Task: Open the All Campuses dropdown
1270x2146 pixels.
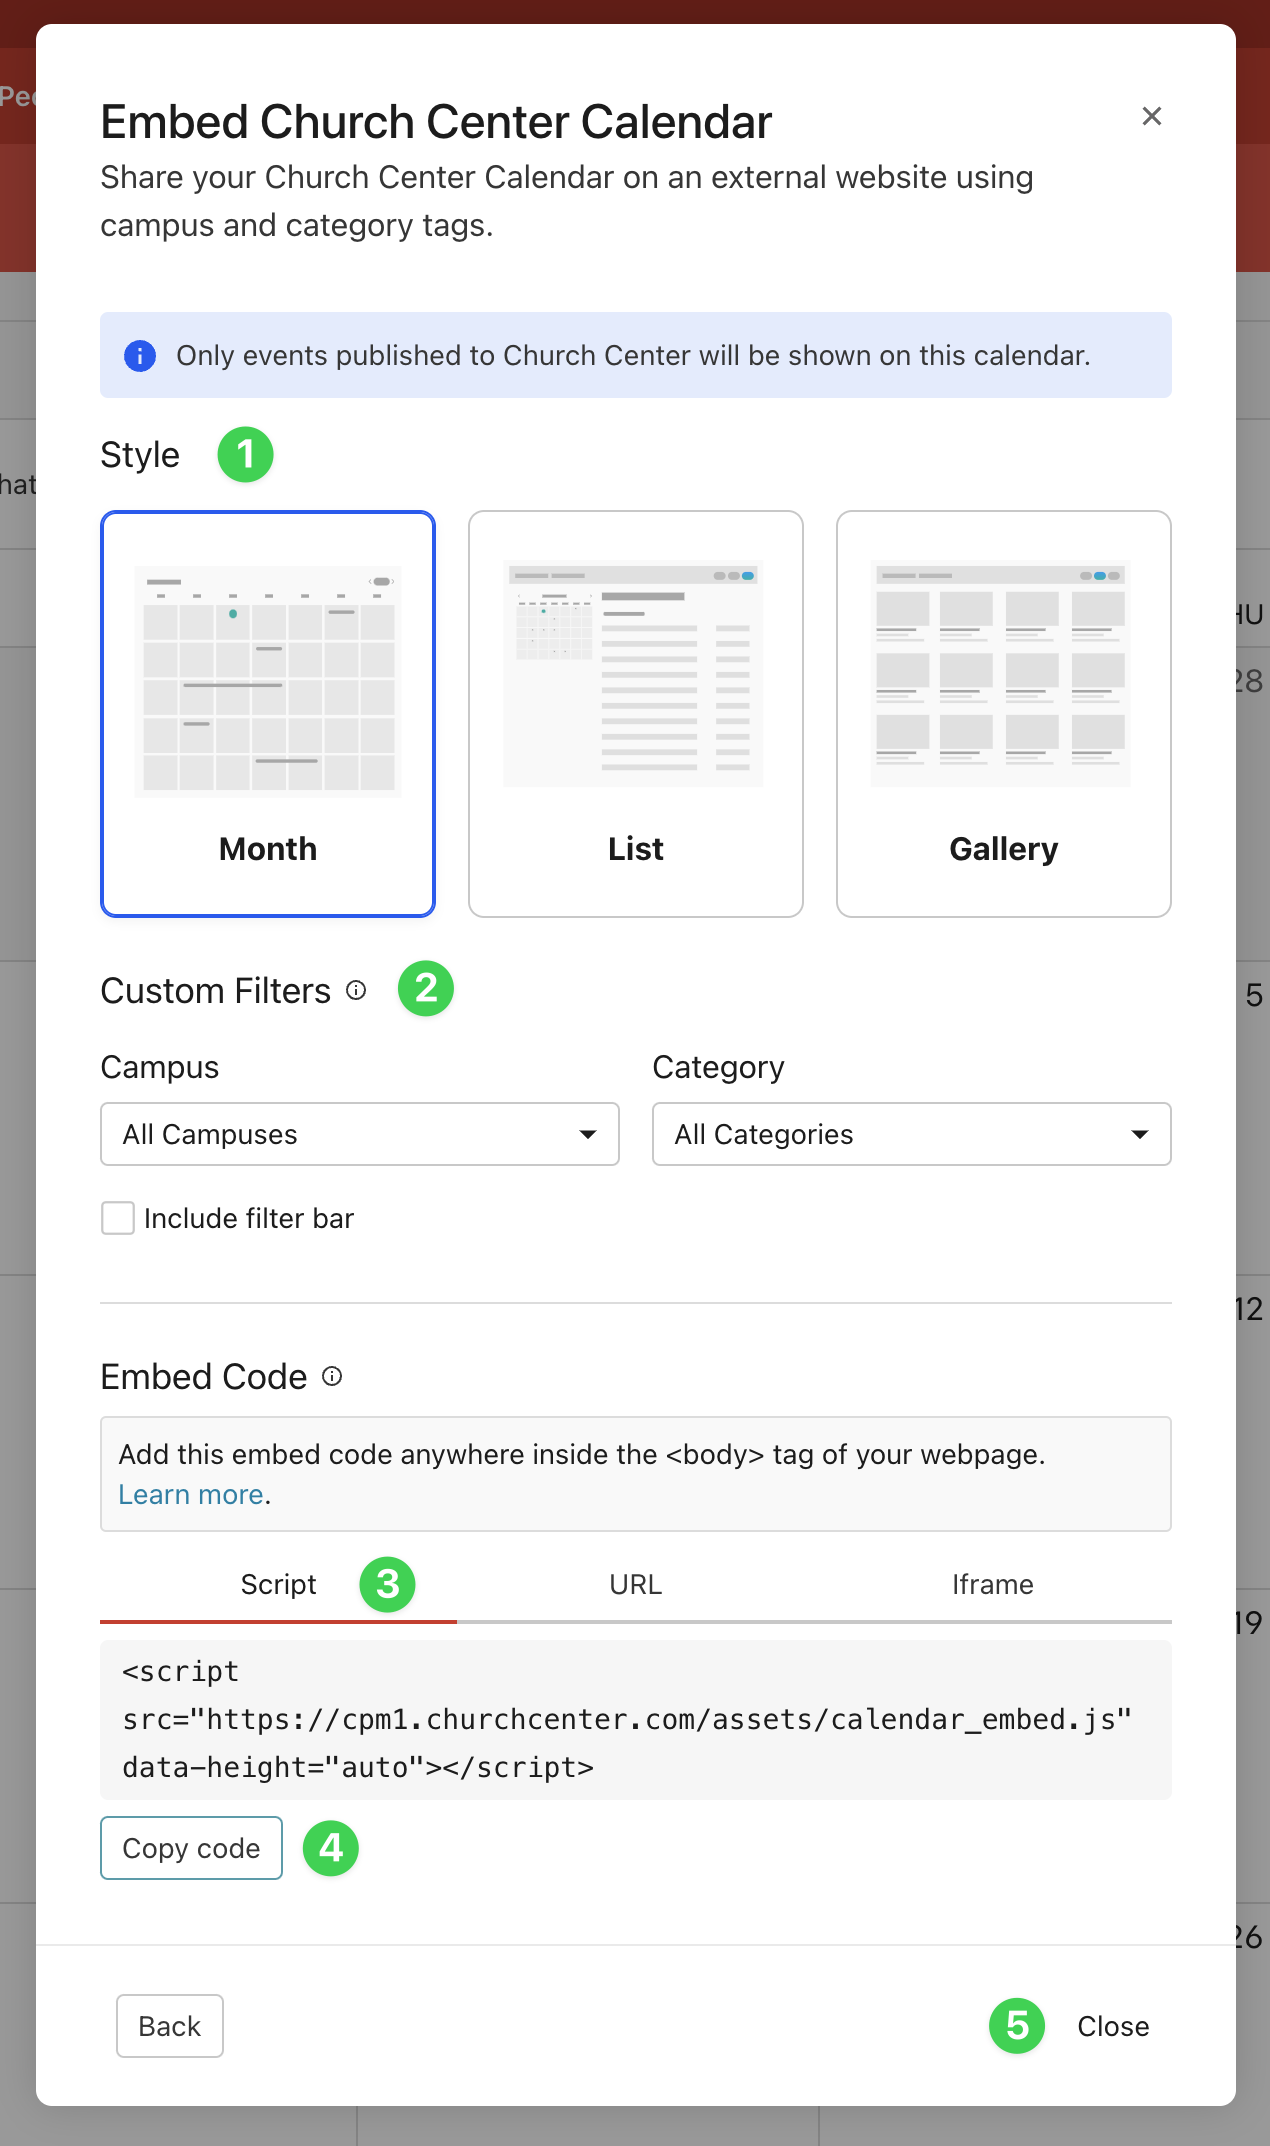Action: point(360,1134)
